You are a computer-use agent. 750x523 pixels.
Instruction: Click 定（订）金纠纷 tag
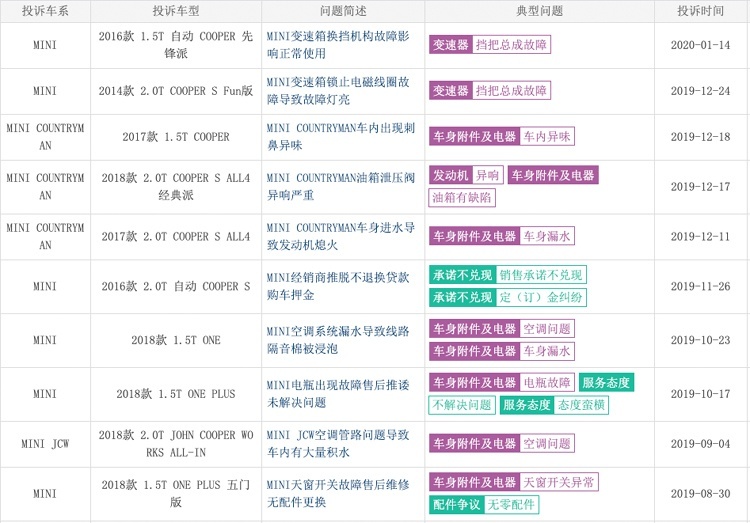pos(541,297)
